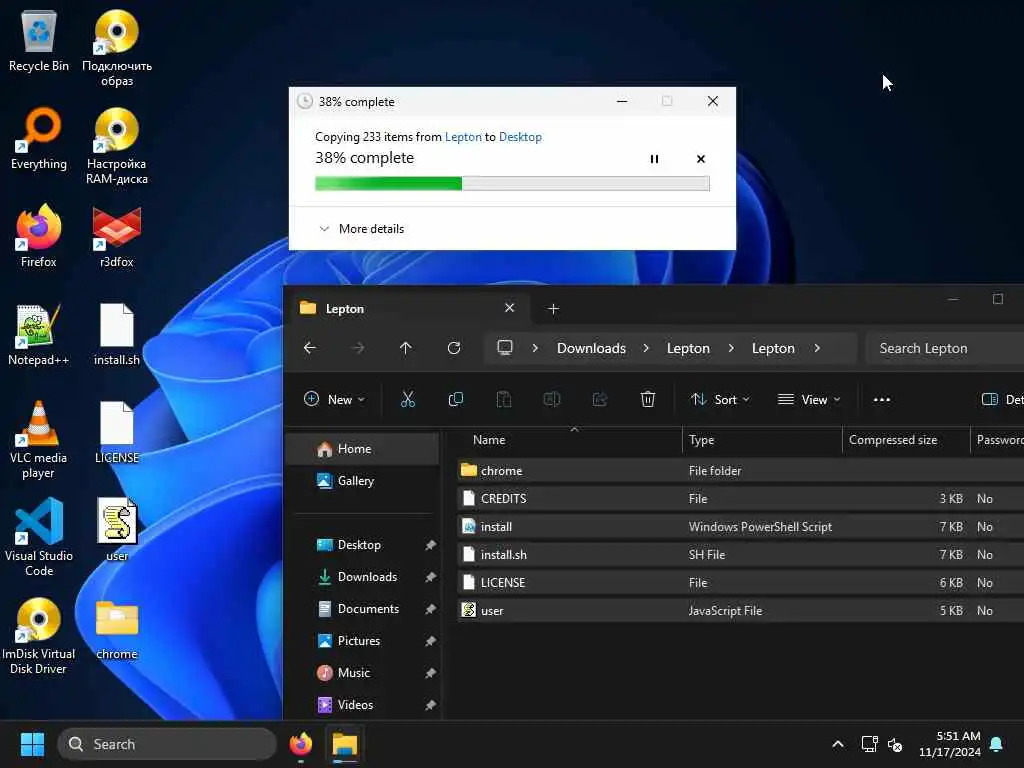Open Visual Studio Code desktop shortcut
Image resolution: width=1024 pixels, height=768 pixels.
[x=39, y=537]
